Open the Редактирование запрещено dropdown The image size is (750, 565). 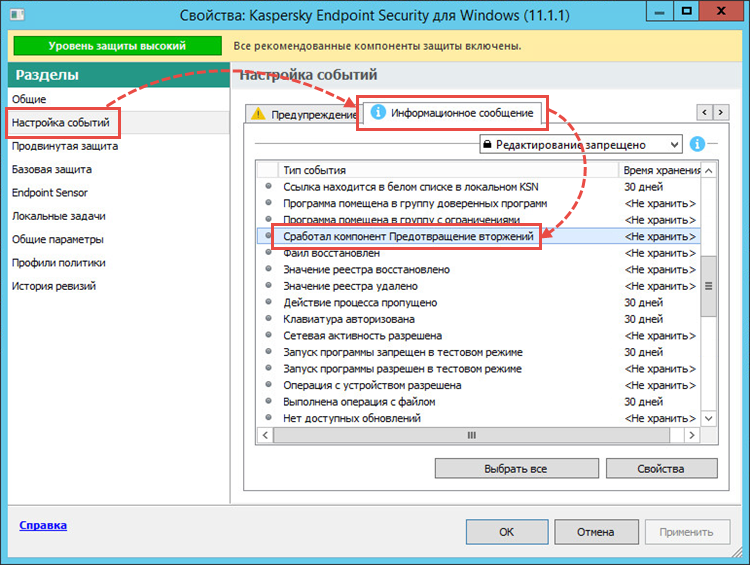pyautogui.click(x=581, y=144)
